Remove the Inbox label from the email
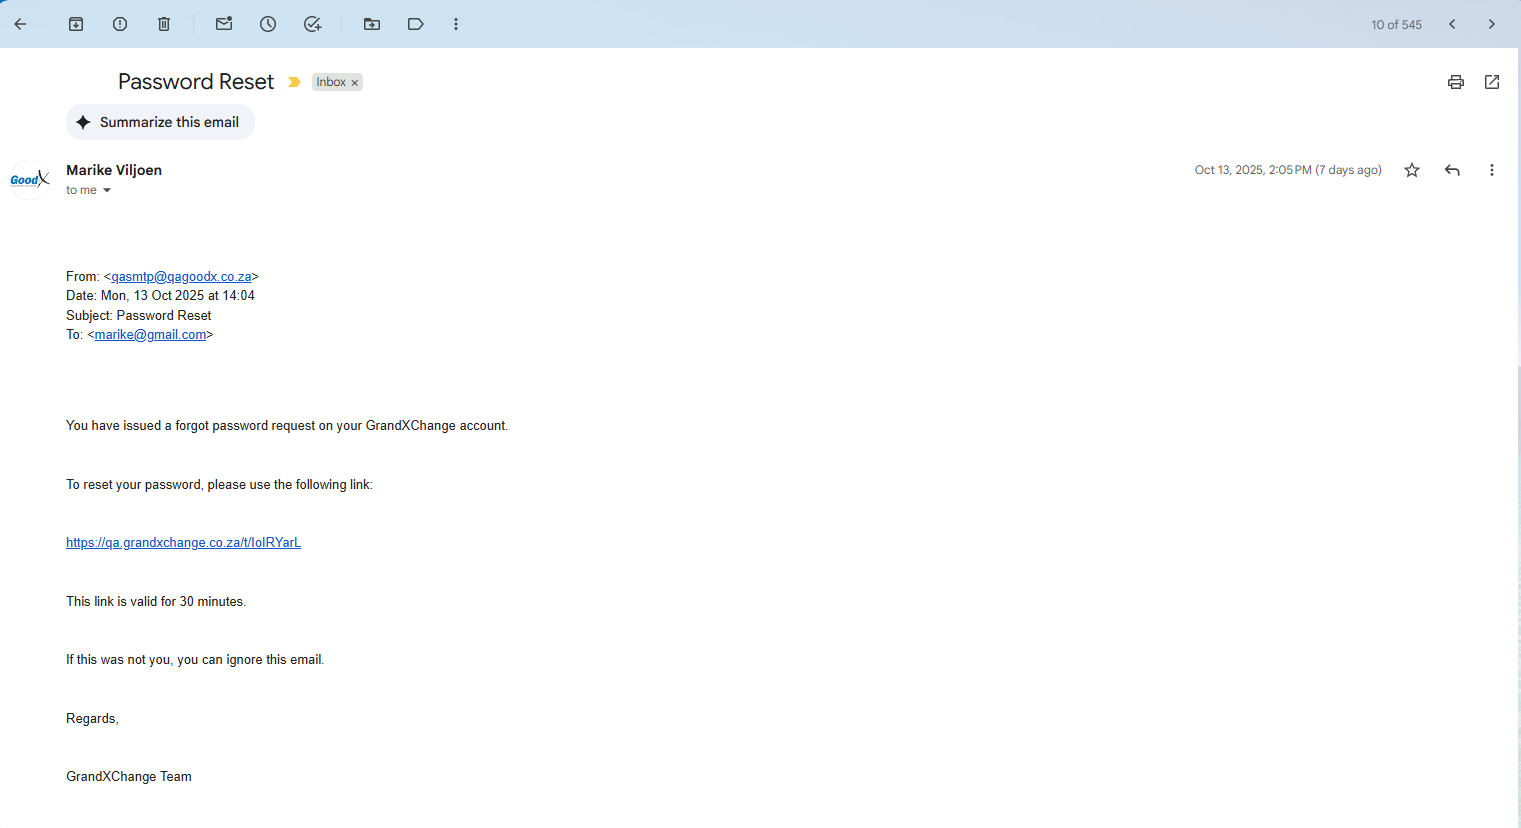Image resolution: width=1521 pixels, height=828 pixels. [x=355, y=83]
